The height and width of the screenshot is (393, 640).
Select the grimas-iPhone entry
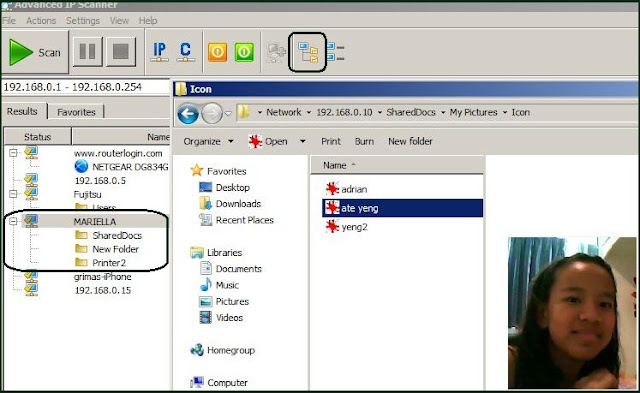point(102,277)
